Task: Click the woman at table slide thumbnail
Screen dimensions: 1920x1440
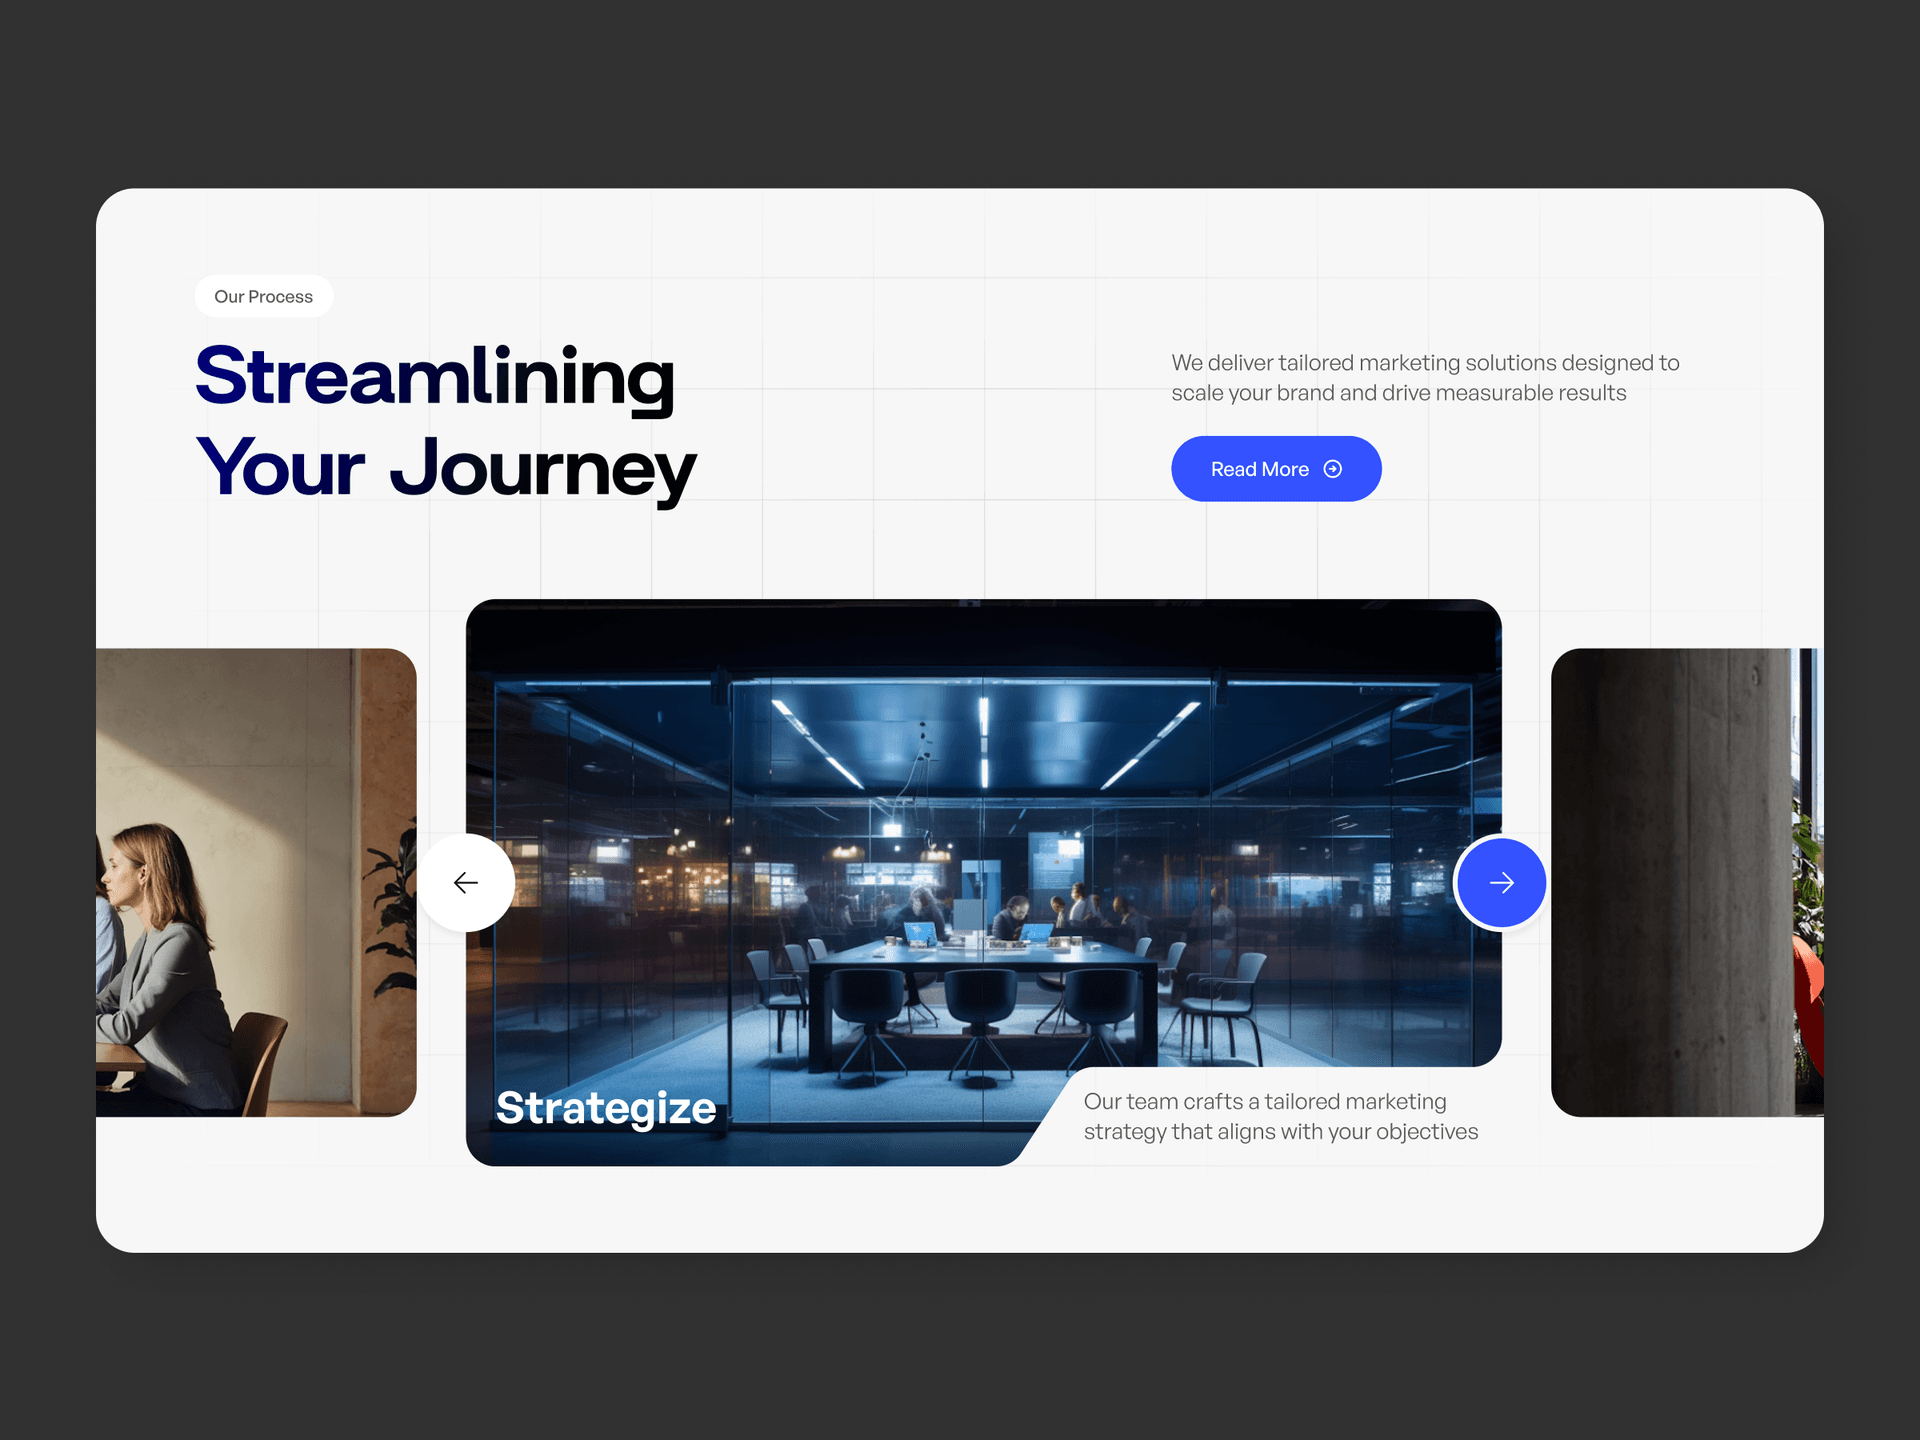Action: (x=256, y=882)
